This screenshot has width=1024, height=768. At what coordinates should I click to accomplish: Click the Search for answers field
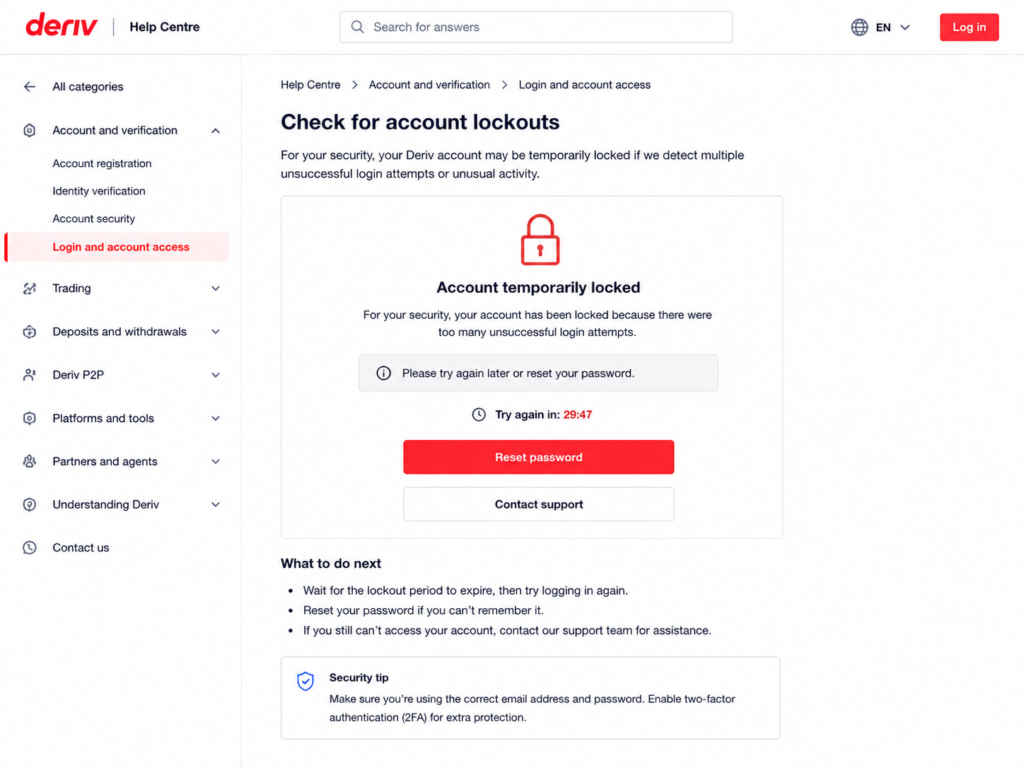536,27
